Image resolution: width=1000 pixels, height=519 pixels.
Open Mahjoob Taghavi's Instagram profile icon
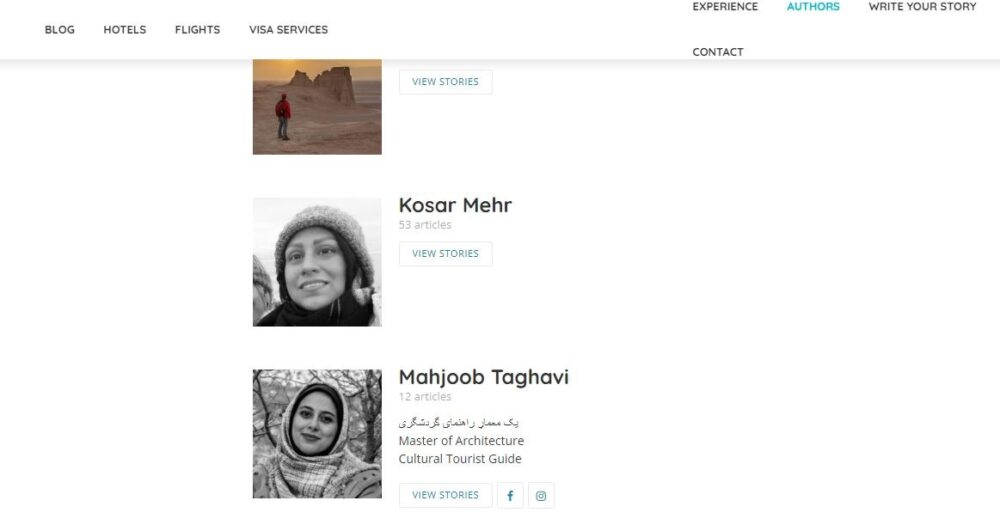pyautogui.click(x=541, y=495)
